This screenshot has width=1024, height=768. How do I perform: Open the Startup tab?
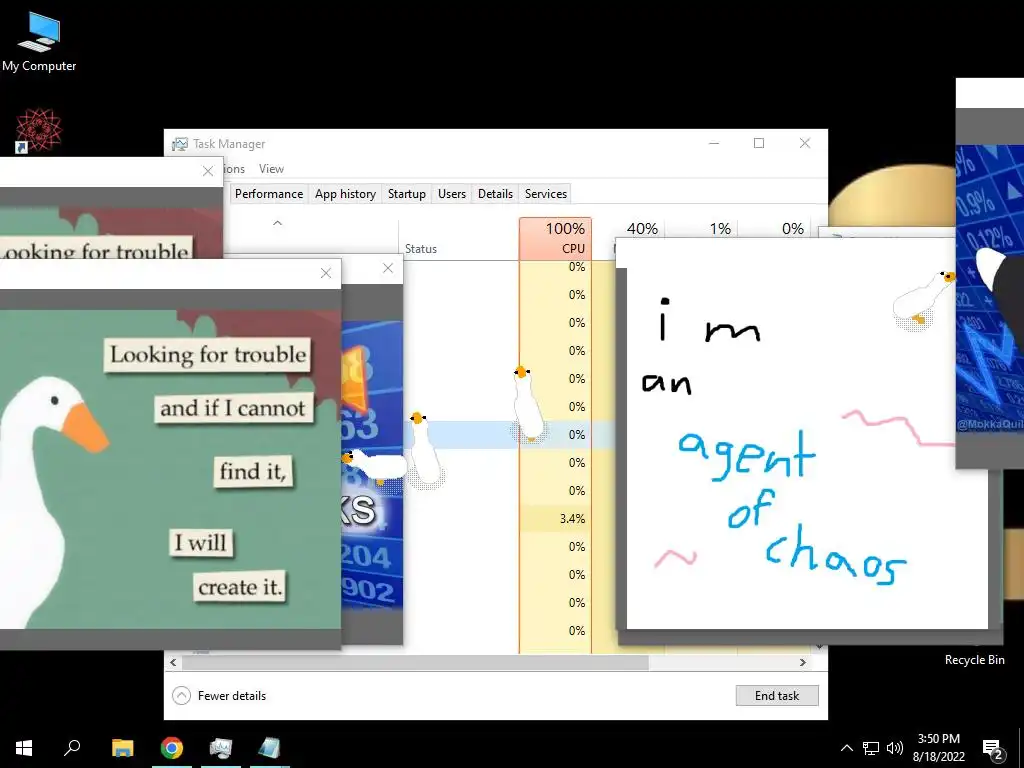(407, 194)
